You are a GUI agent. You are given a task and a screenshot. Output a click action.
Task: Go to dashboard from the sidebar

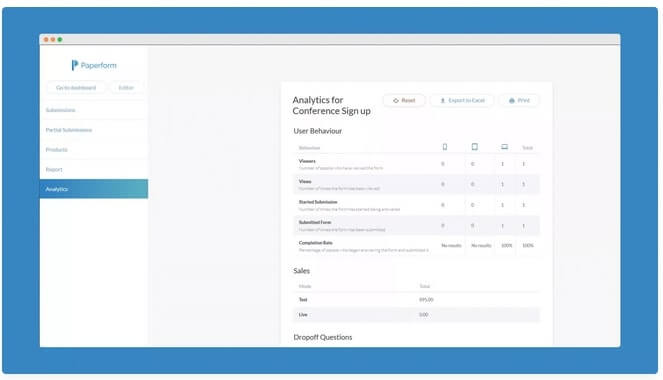coord(76,87)
